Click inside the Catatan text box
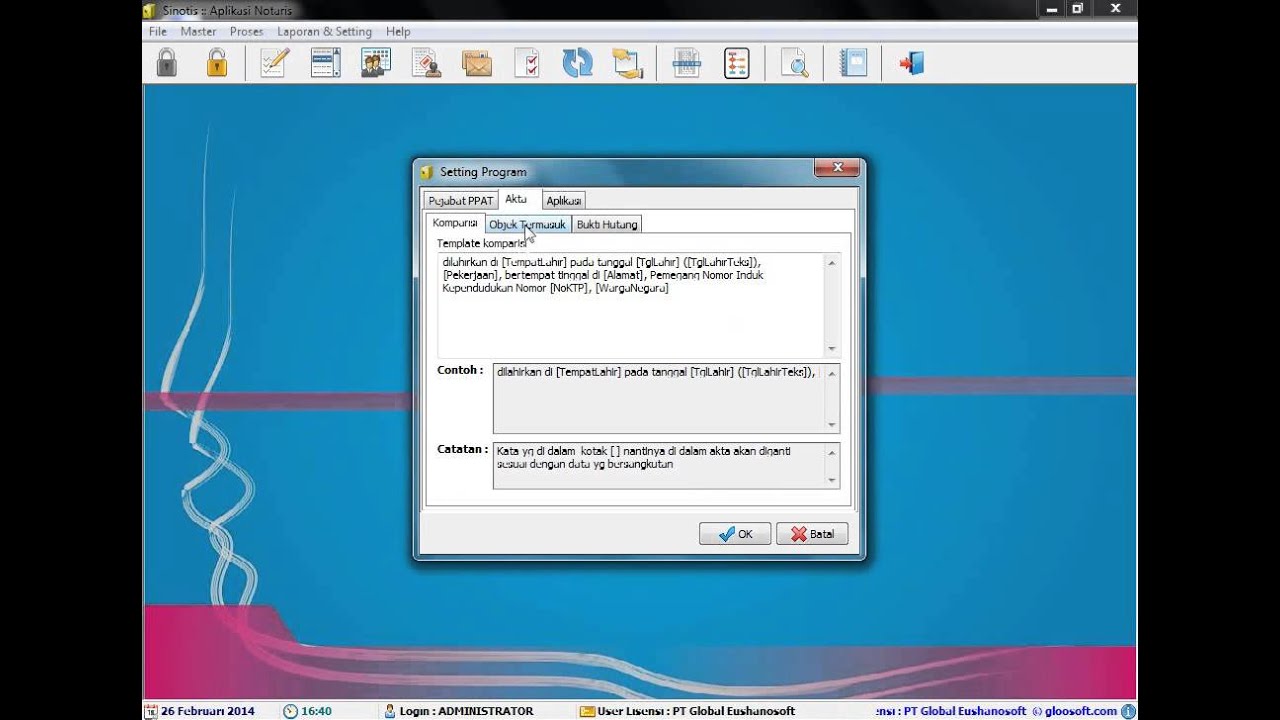 pyautogui.click(x=658, y=465)
